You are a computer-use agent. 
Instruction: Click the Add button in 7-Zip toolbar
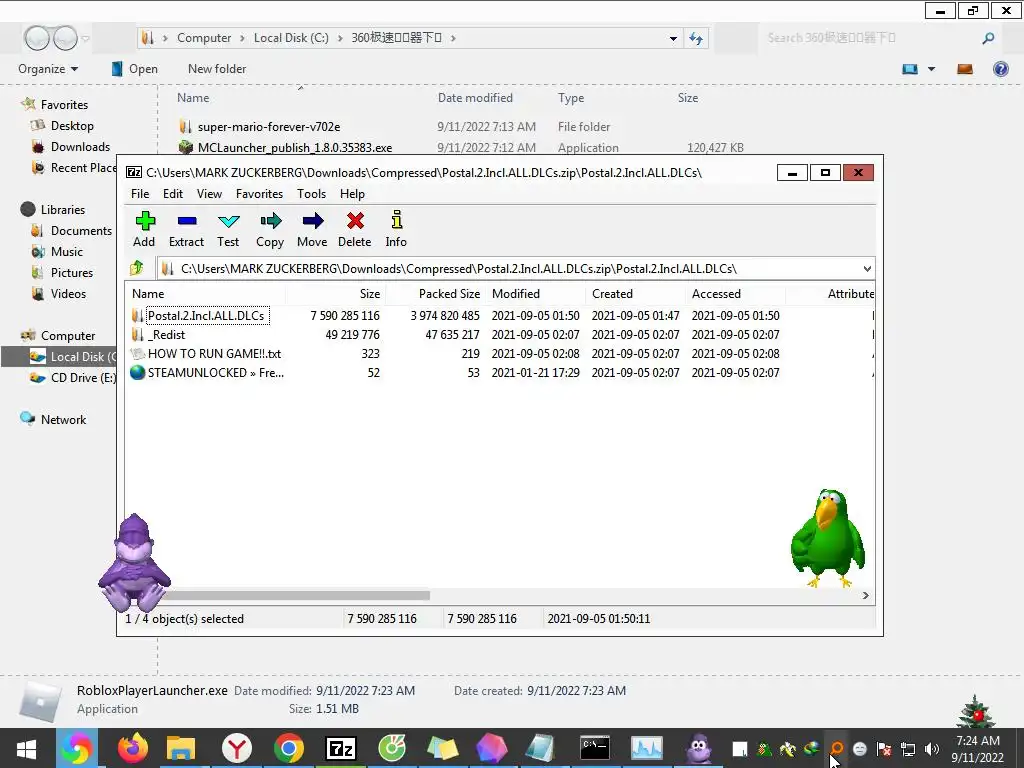point(144,229)
